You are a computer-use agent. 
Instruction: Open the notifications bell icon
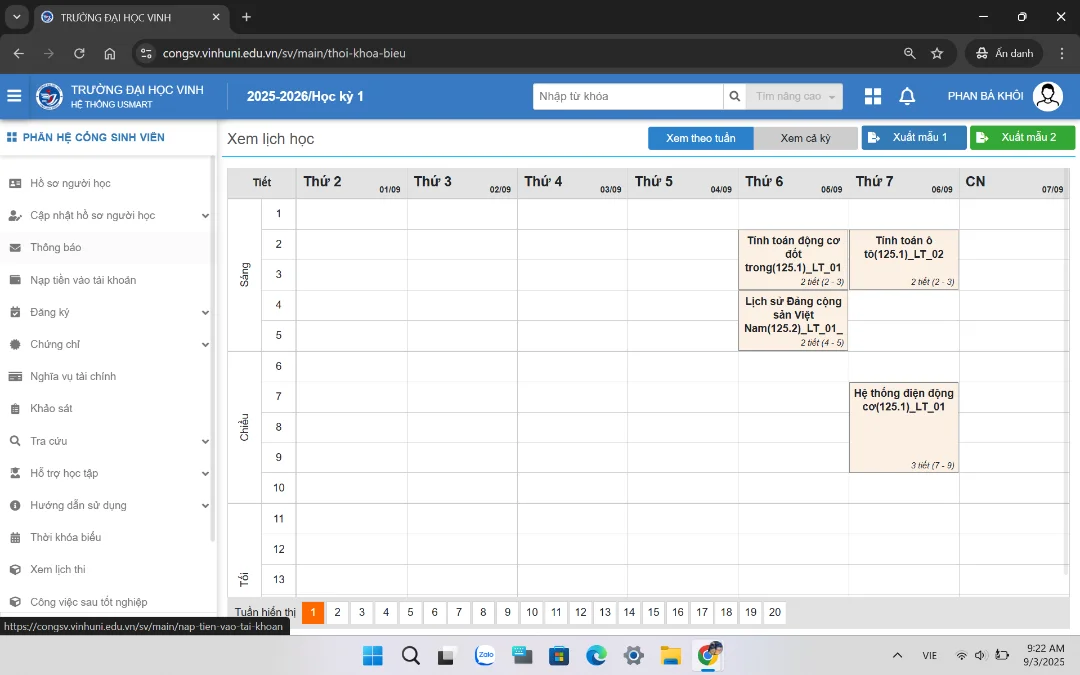(x=907, y=96)
